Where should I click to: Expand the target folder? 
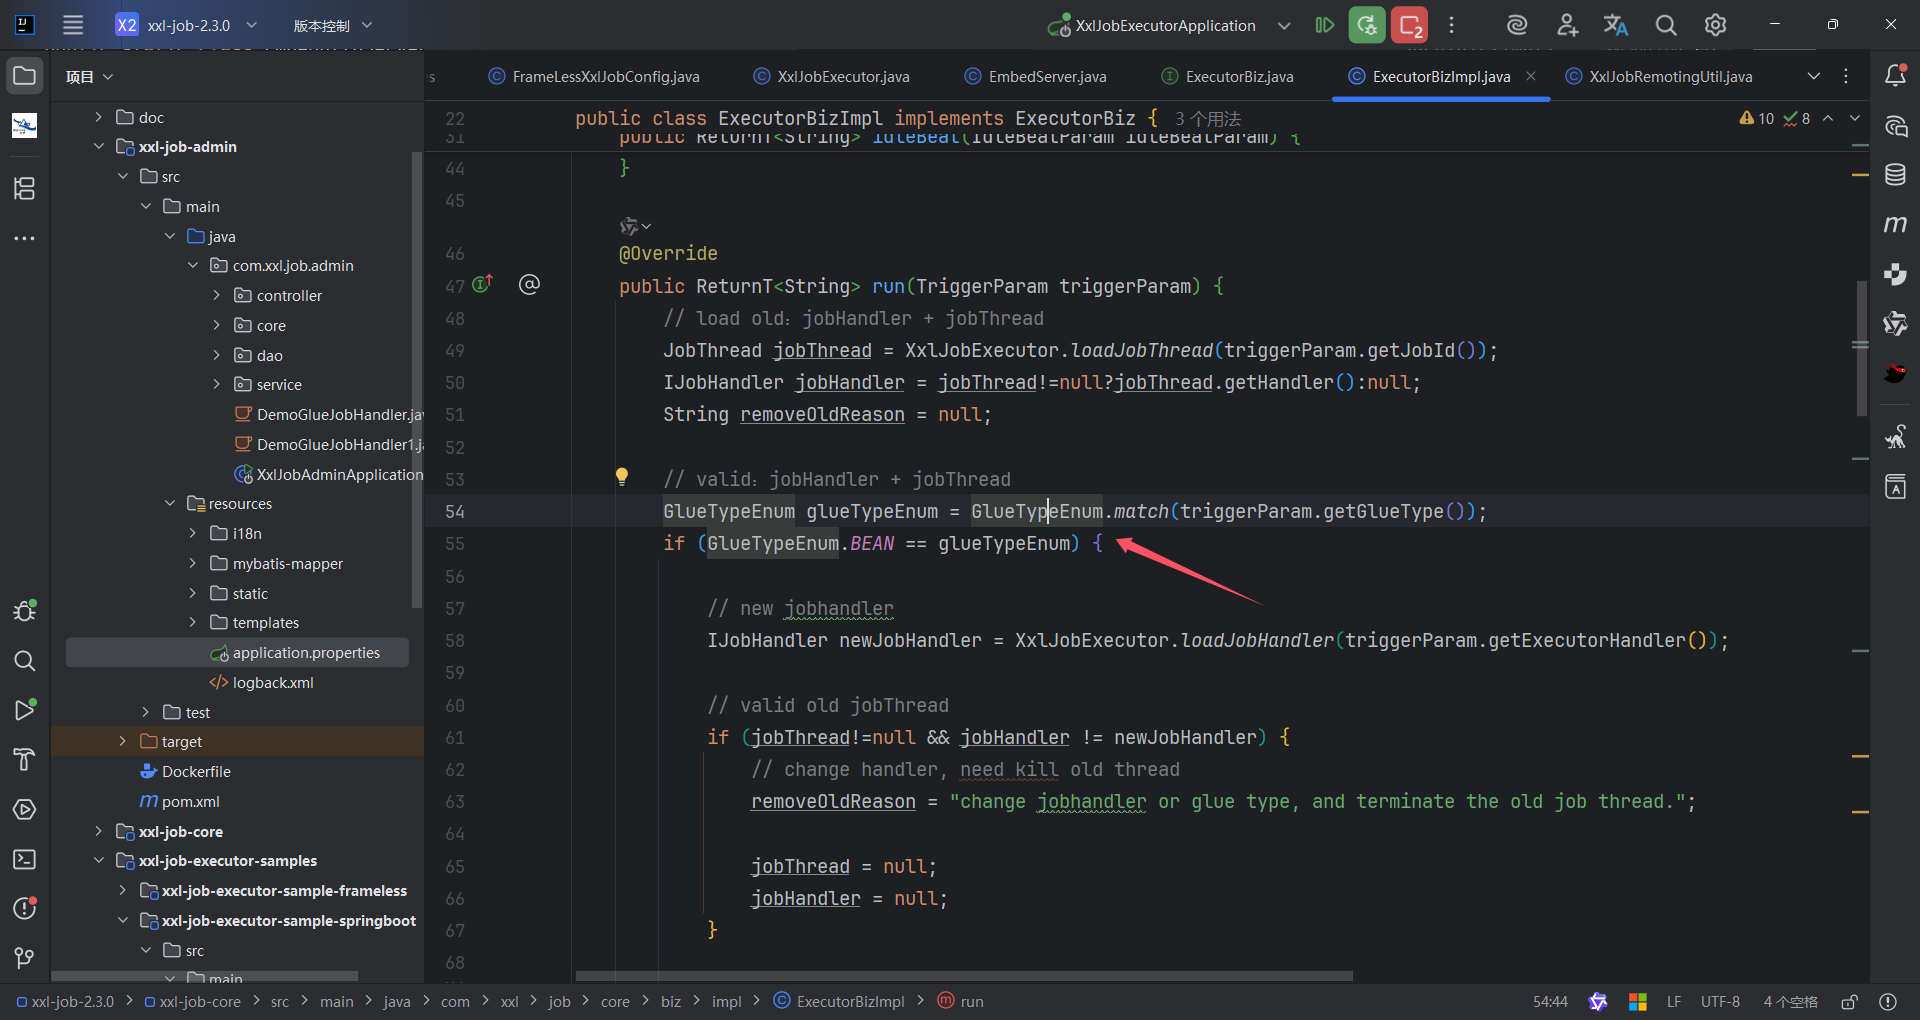point(122,742)
